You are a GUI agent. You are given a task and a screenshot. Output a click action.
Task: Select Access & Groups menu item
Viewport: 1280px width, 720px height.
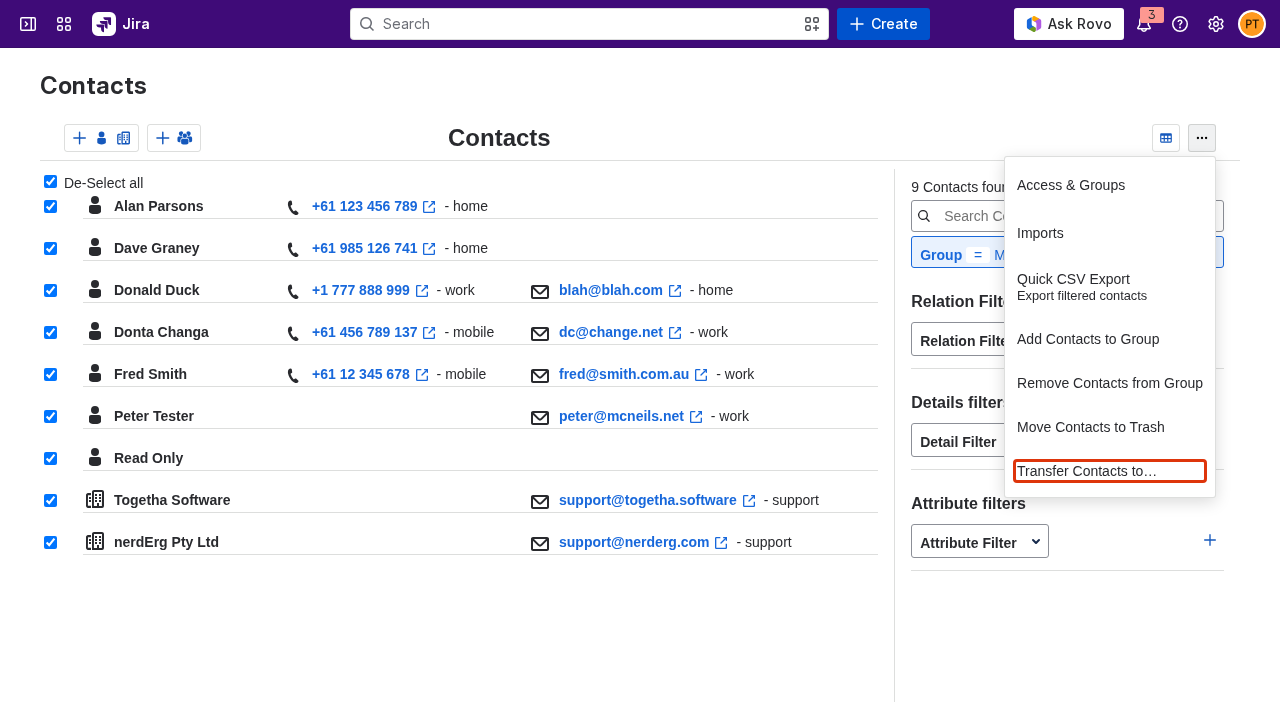click(1110, 185)
